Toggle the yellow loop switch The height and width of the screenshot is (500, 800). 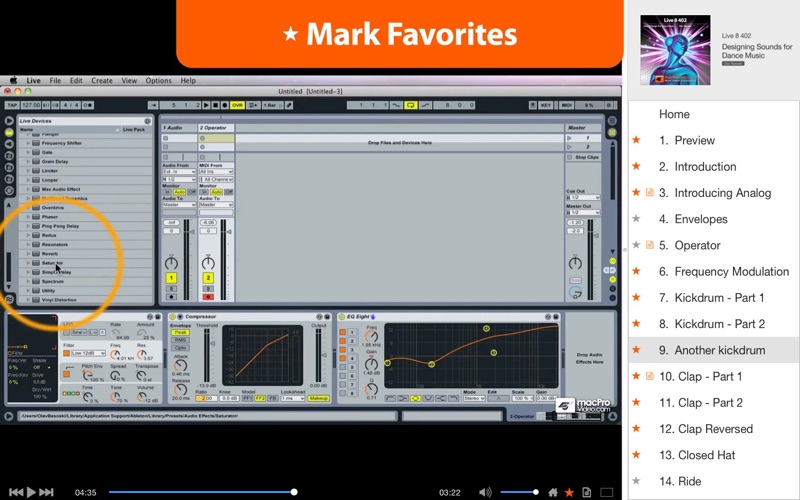(411, 105)
